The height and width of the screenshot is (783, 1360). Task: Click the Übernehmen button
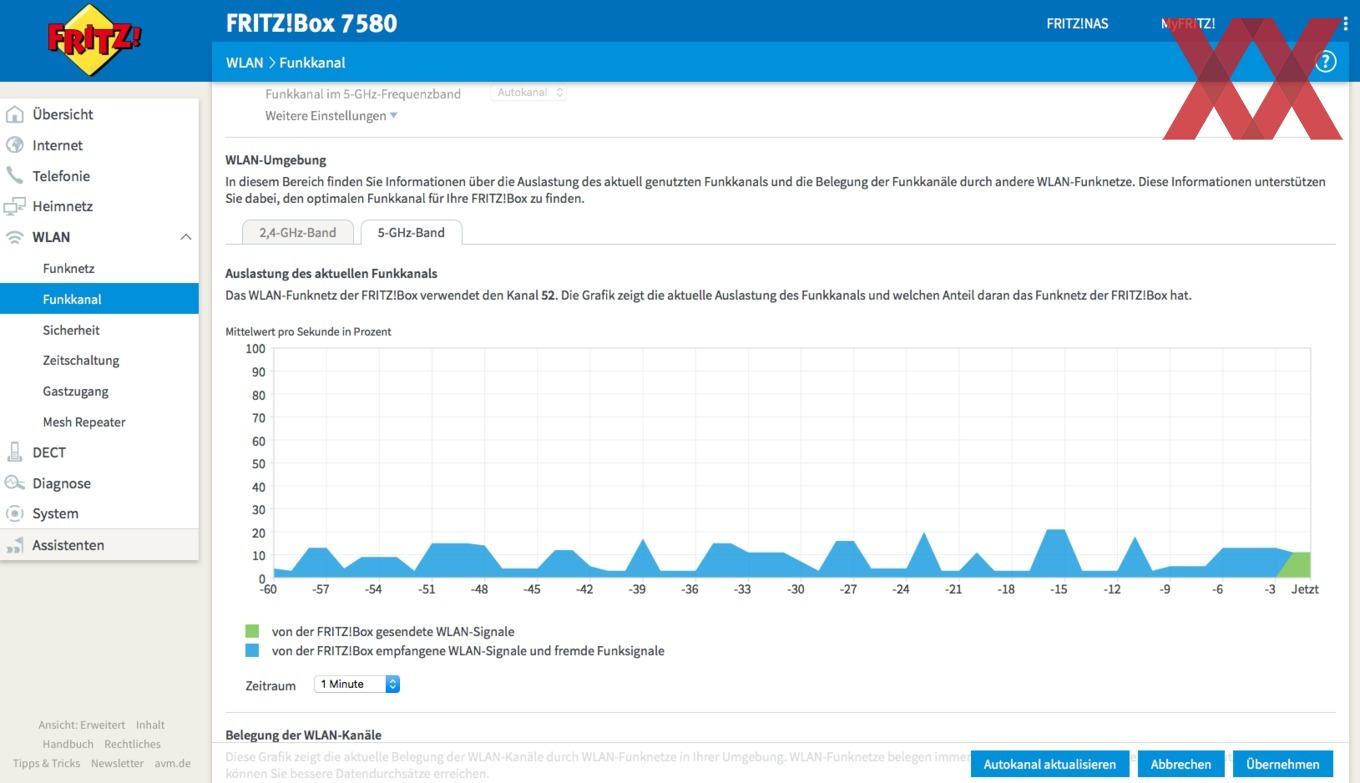click(1283, 764)
